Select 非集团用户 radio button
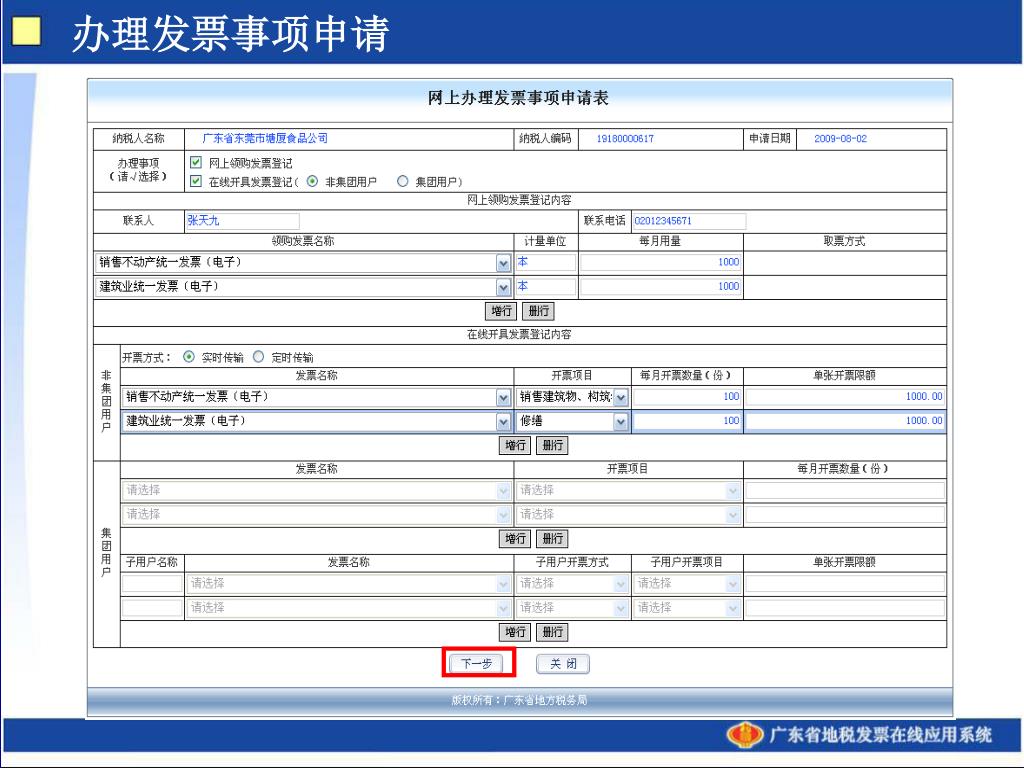Image resolution: width=1024 pixels, height=768 pixels. point(312,181)
